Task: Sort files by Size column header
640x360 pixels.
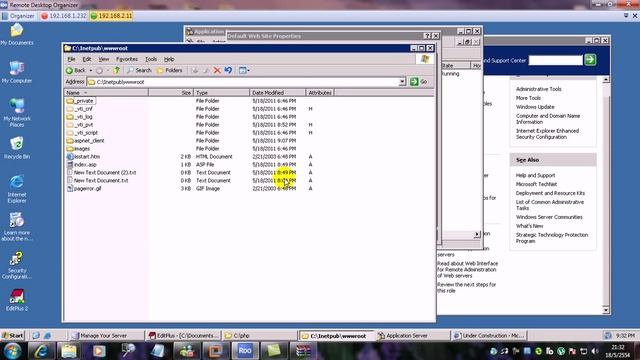Action: 171,93
